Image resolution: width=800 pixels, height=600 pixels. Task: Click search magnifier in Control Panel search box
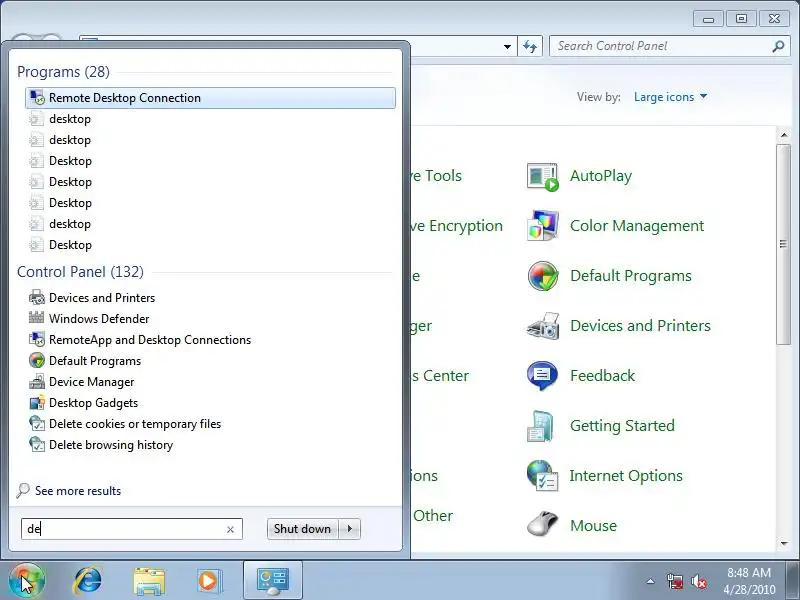[x=778, y=46]
